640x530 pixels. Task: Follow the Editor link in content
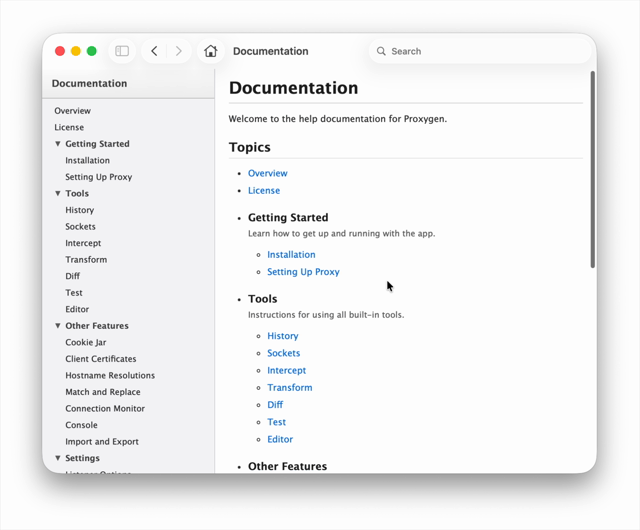coord(280,439)
